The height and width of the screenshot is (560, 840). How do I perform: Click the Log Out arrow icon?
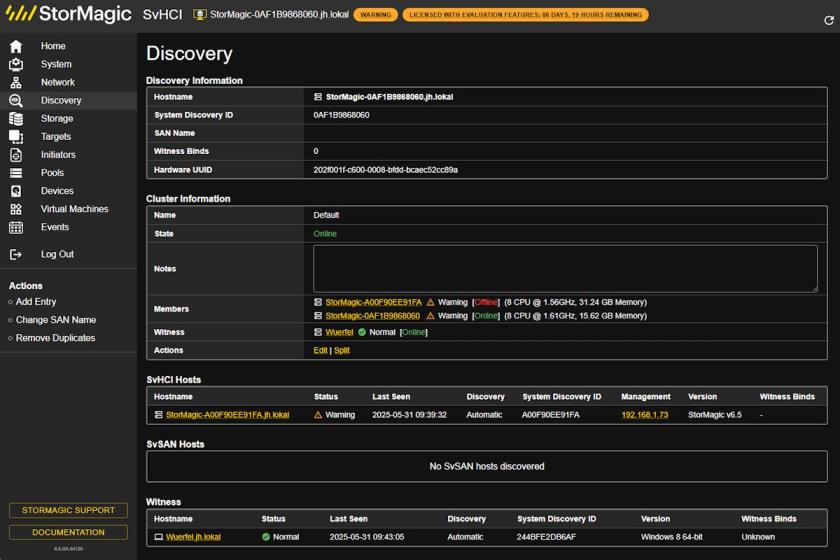[x=16, y=255]
